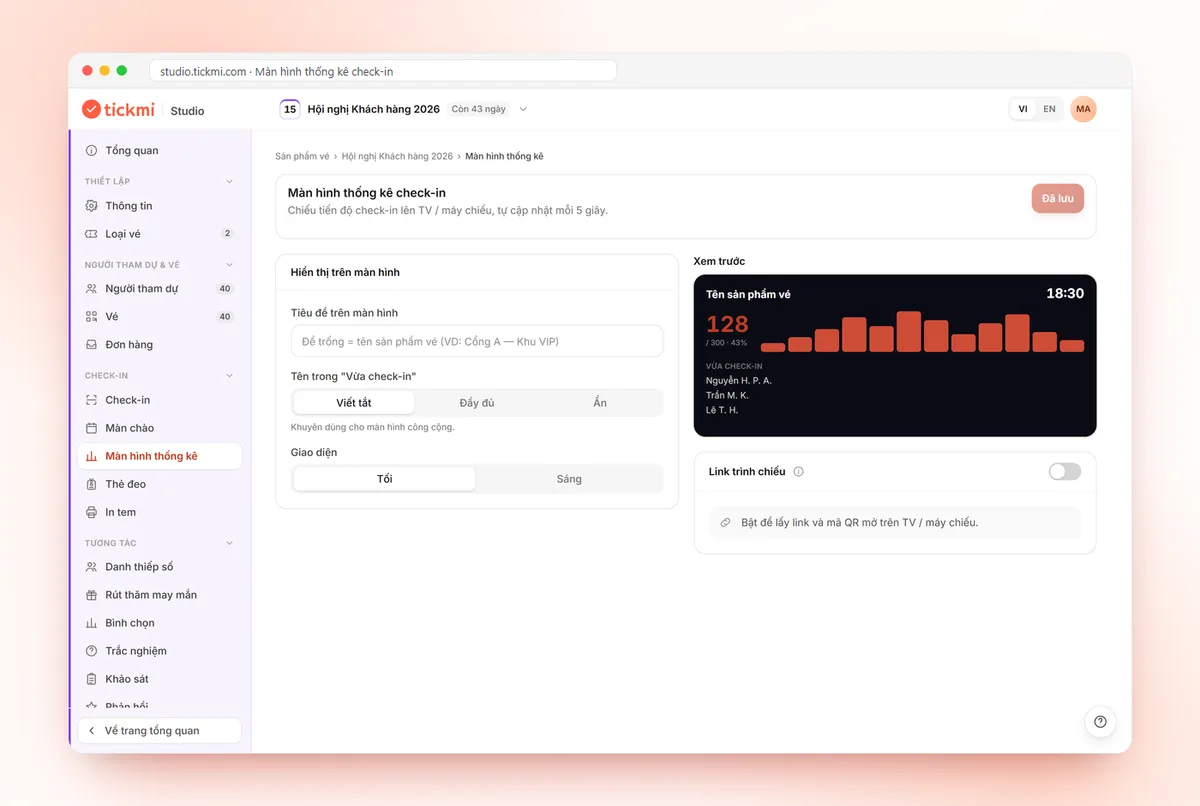Viewport: 1200px width, 806px height.
Task: Collapse the THIẾT LẬP section
Action: tap(229, 182)
